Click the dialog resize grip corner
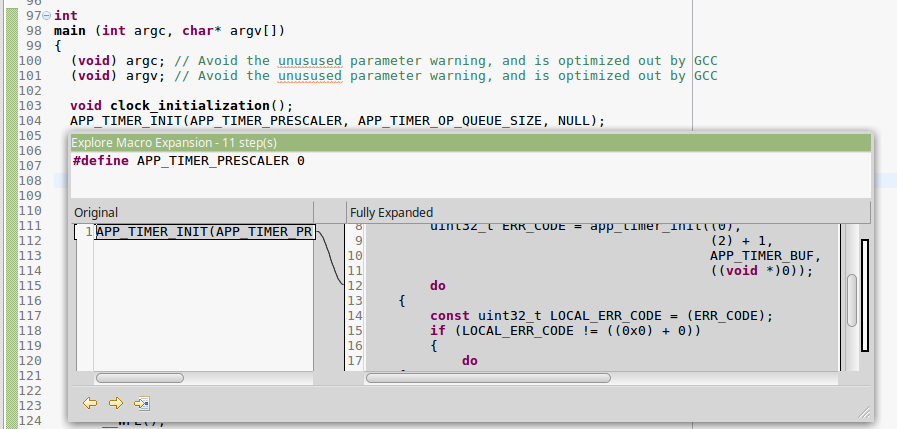897x429 pixels. tap(864, 412)
